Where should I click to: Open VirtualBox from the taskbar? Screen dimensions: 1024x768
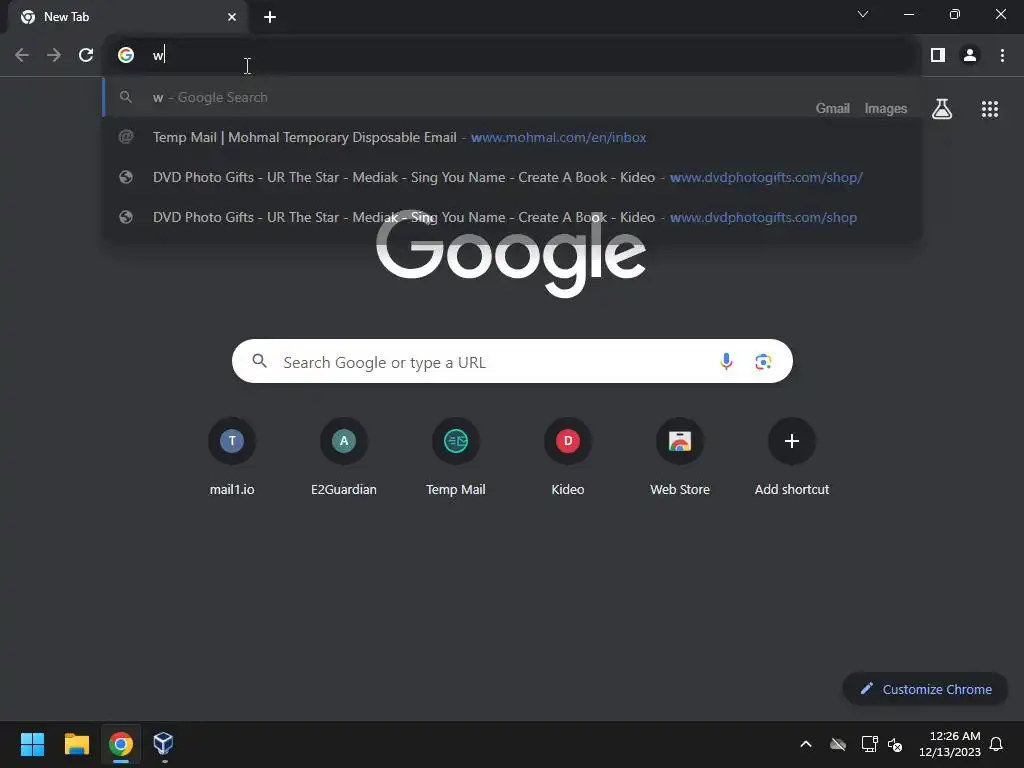point(163,744)
